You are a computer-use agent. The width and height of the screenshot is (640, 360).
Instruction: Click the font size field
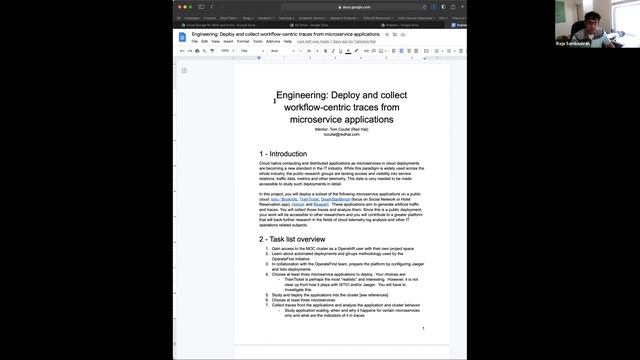309,51
